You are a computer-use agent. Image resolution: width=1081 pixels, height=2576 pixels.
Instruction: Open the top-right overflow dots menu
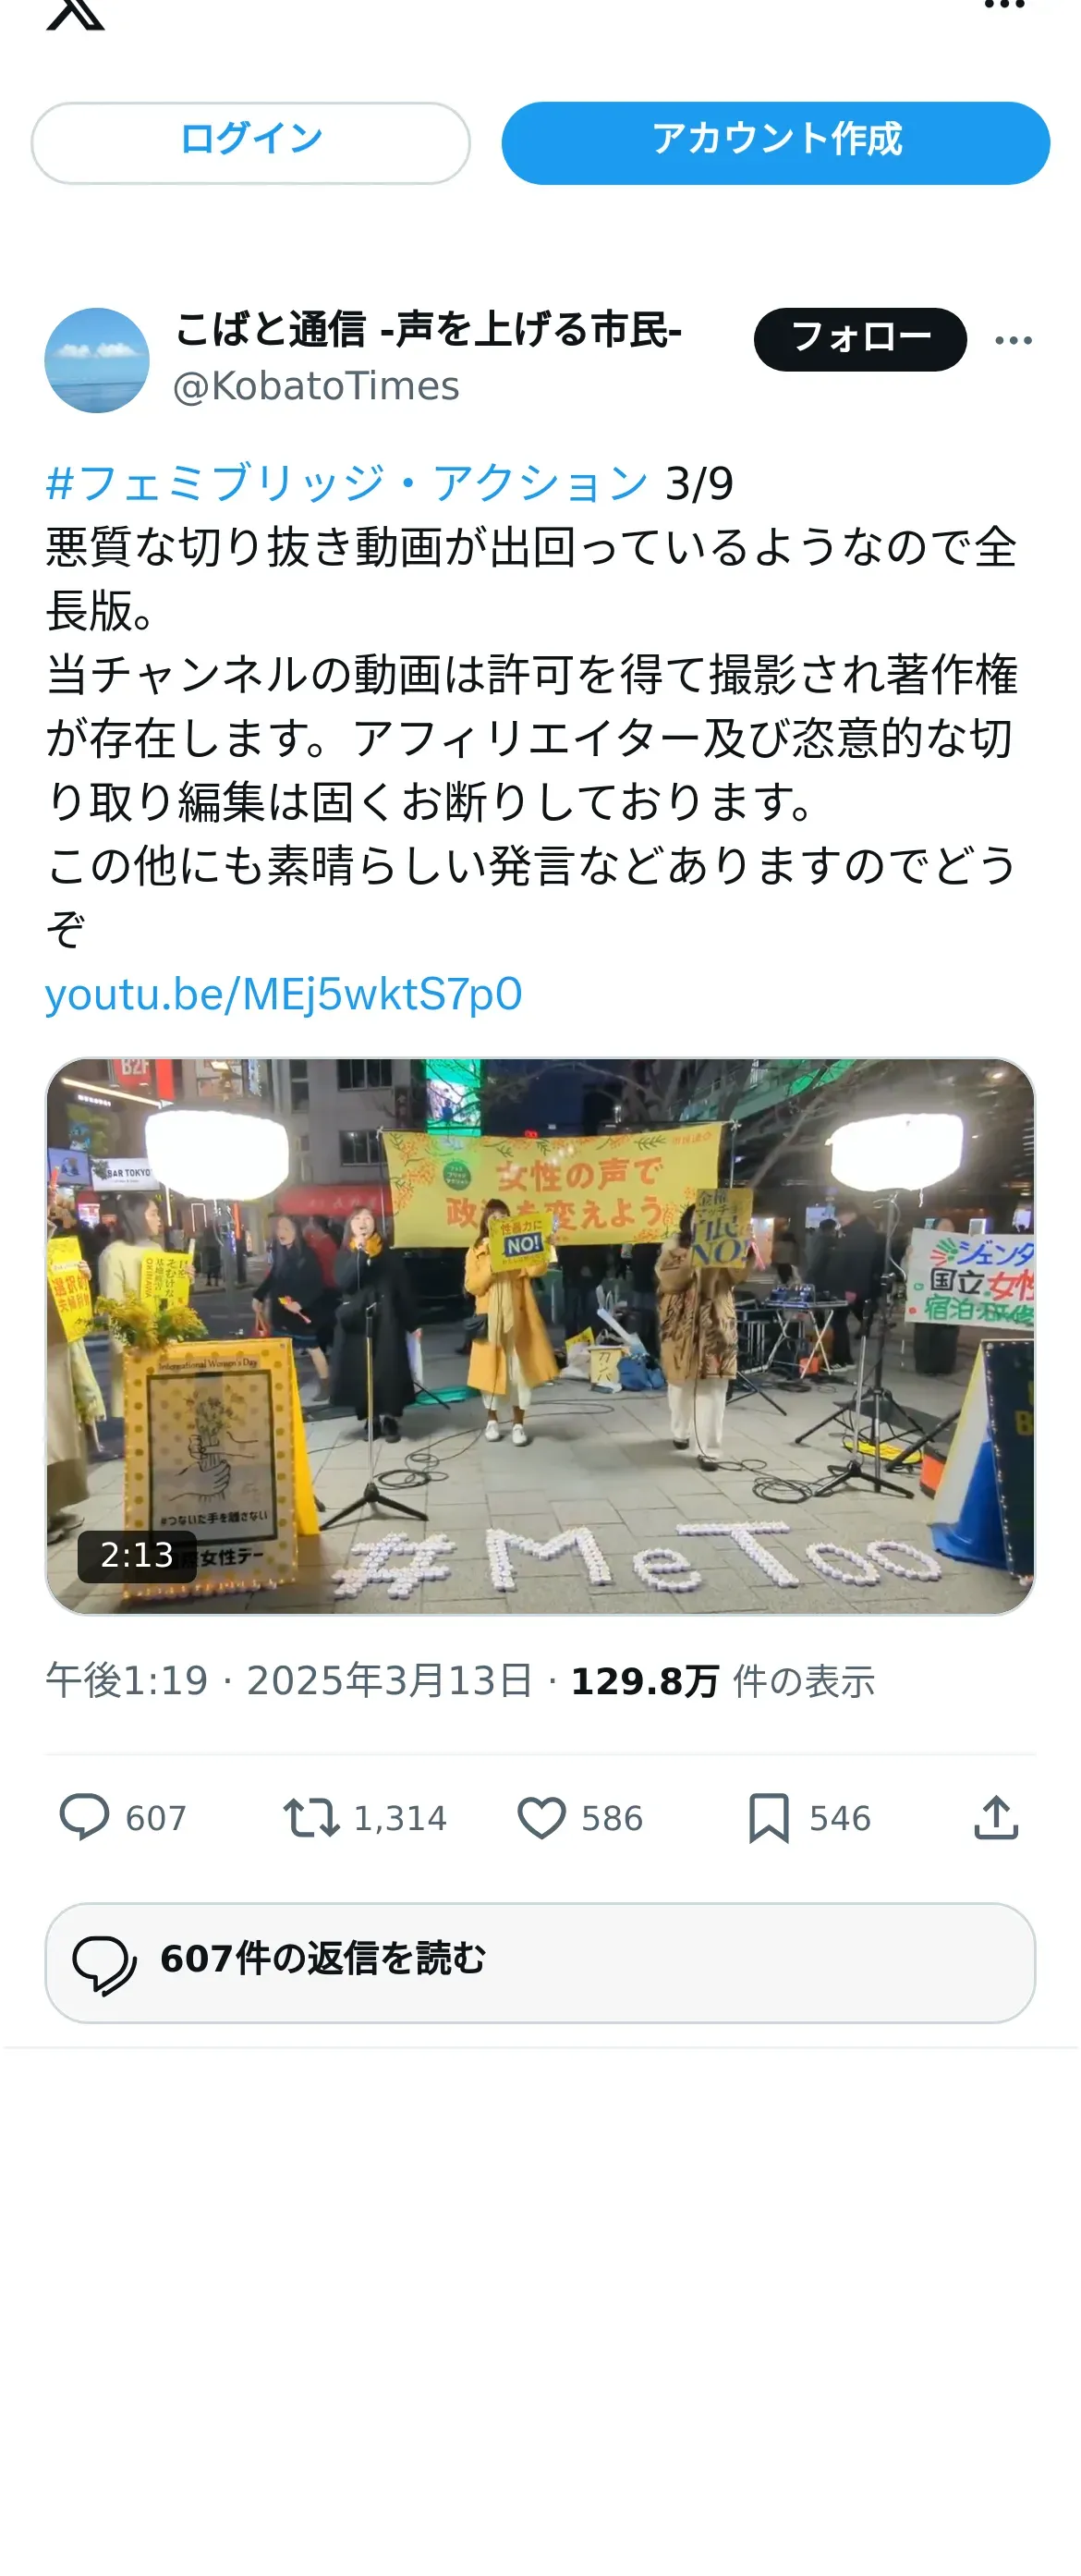pos(1004,5)
